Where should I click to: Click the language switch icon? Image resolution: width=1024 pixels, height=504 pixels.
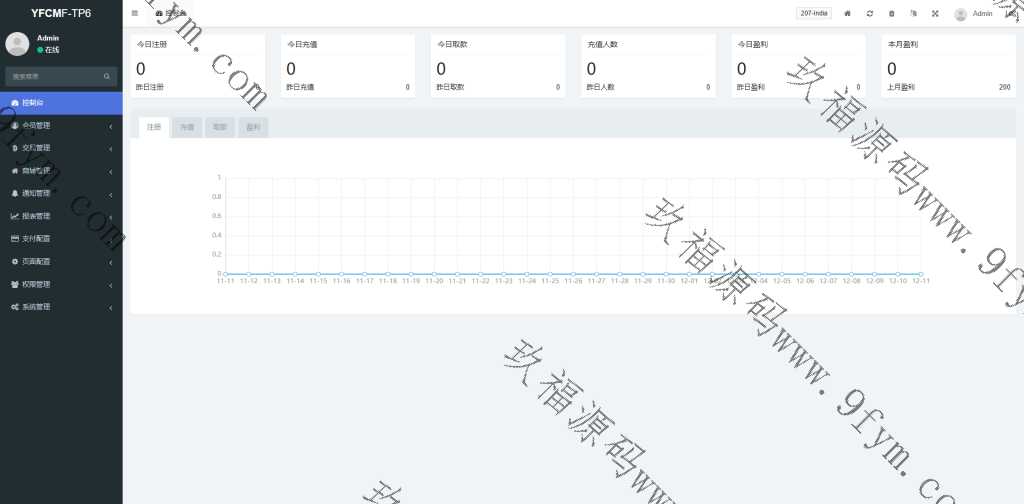[x=913, y=14]
